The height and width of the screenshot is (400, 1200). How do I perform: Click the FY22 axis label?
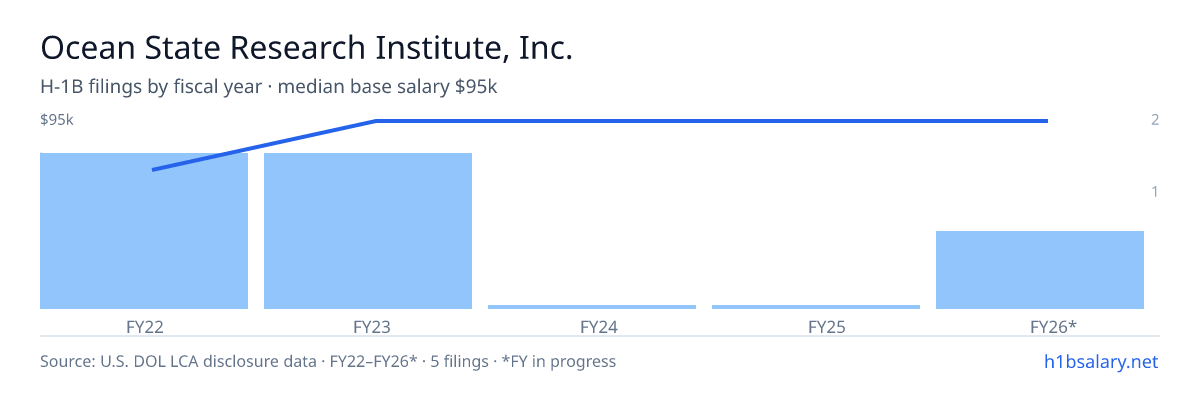(x=144, y=327)
